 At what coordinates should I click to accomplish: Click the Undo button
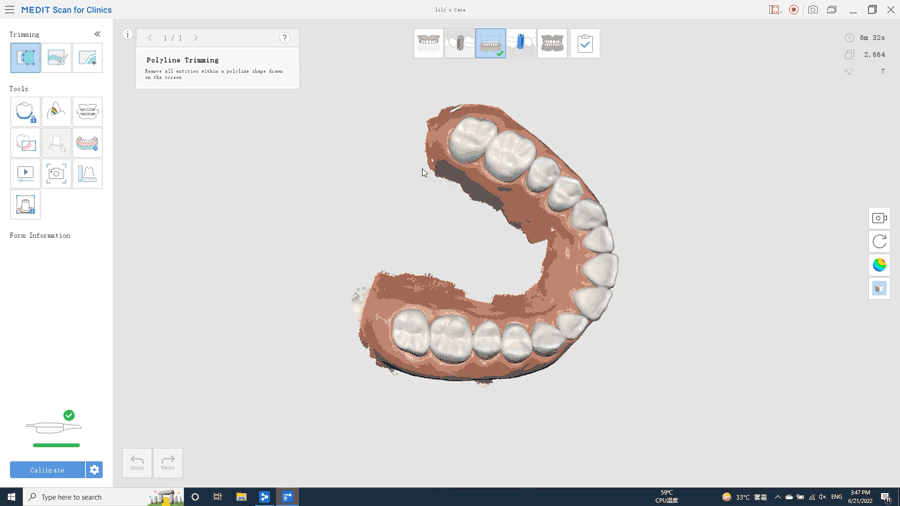tap(137, 463)
